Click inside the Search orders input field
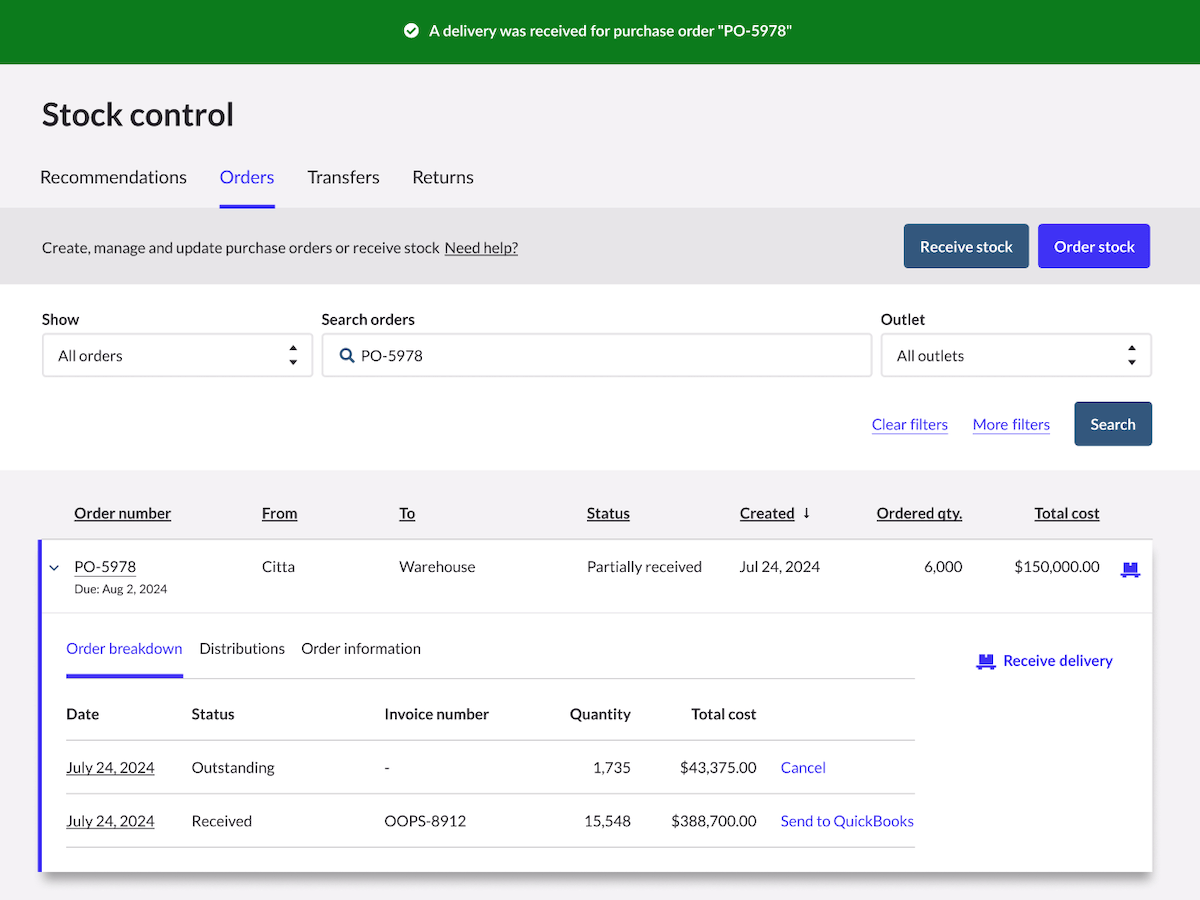Image resolution: width=1200 pixels, height=900 pixels. tap(597, 355)
